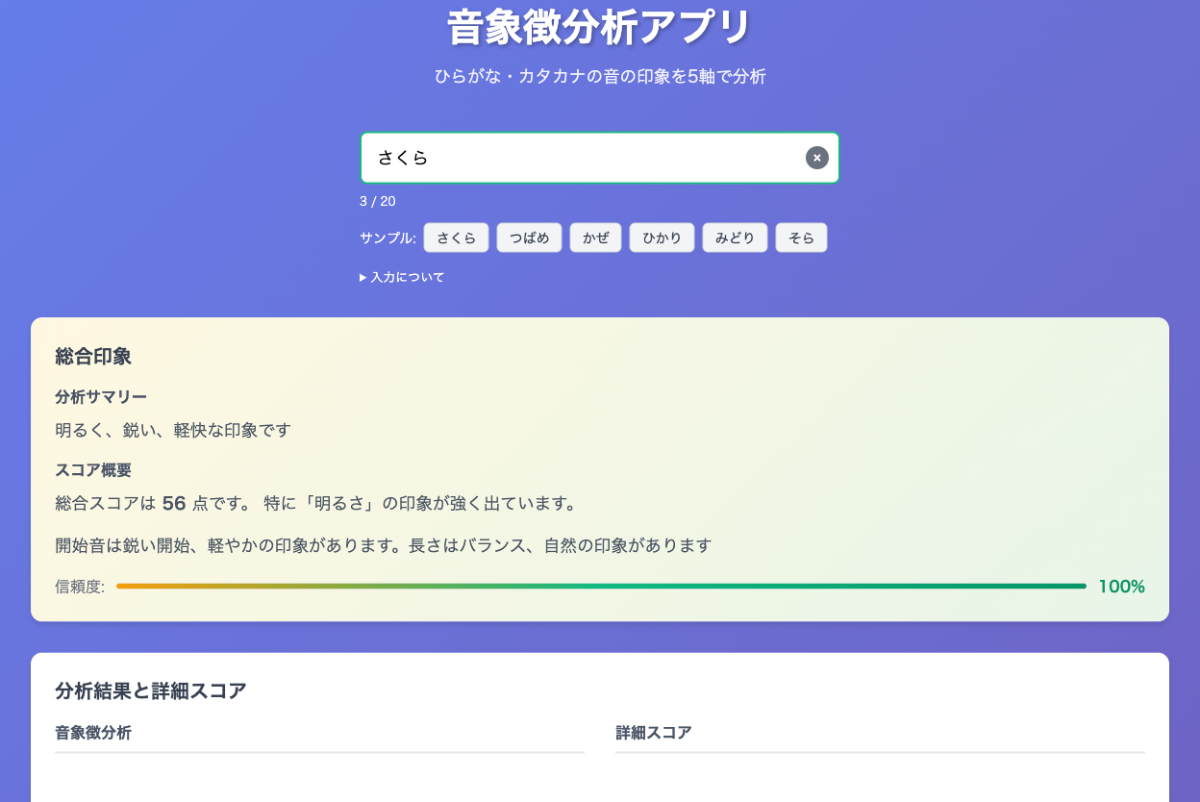Click the さくら text input field
This screenshot has height=802, width=1200.
point(580,158)
